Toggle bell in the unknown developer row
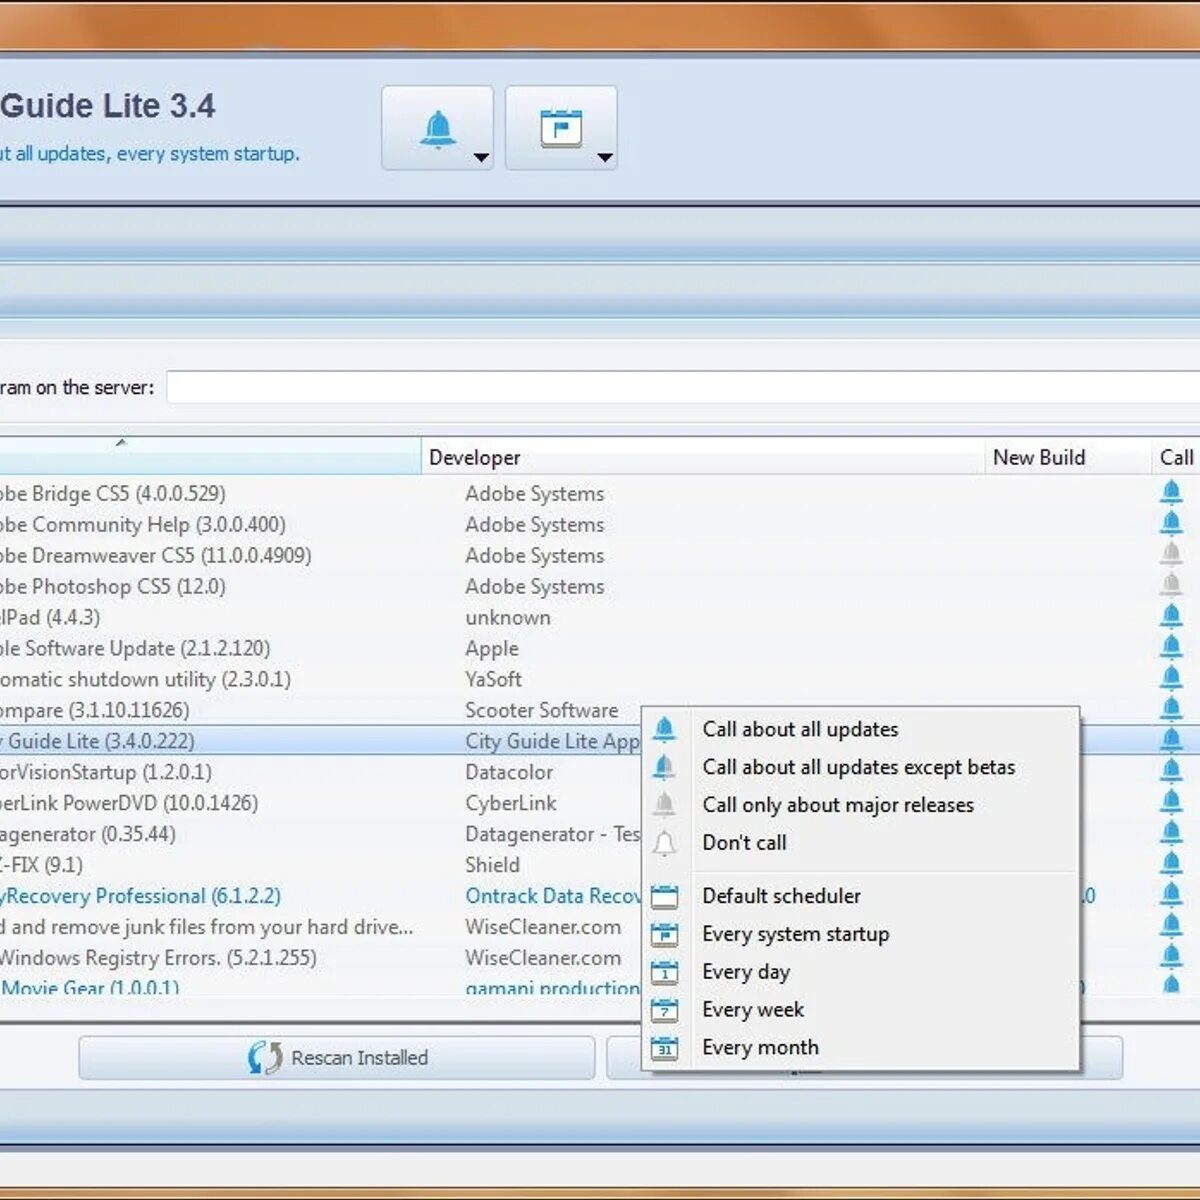The image size is (1200, 1200). [x=1171, y=616]
